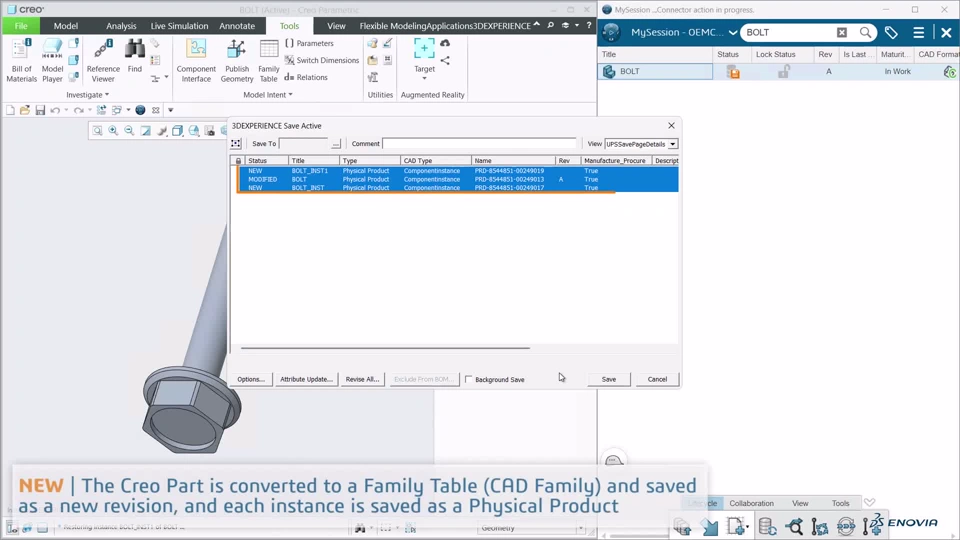Click the Save To browse button
The height and width of the screenshot is (540, 960).
pos(336,144)
